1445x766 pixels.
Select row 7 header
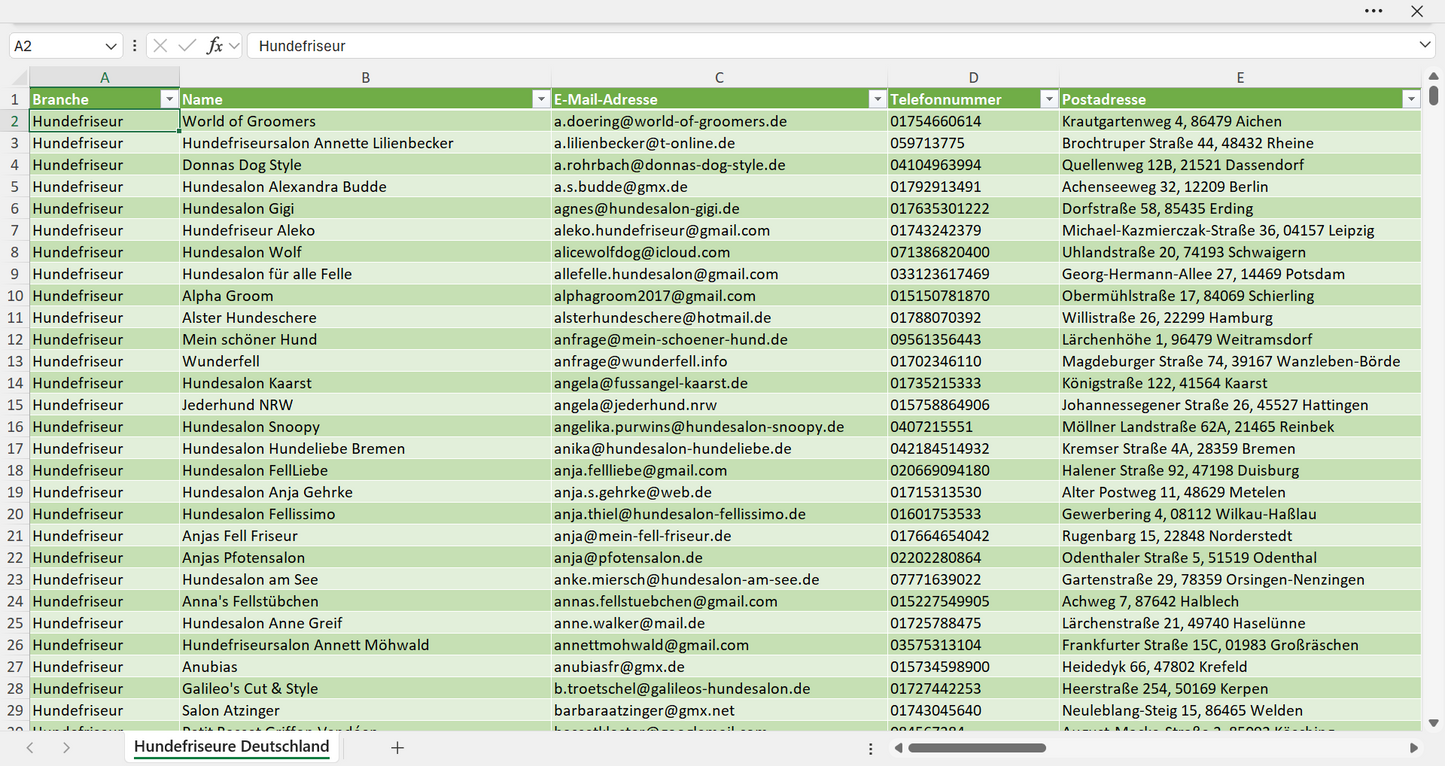15,230
